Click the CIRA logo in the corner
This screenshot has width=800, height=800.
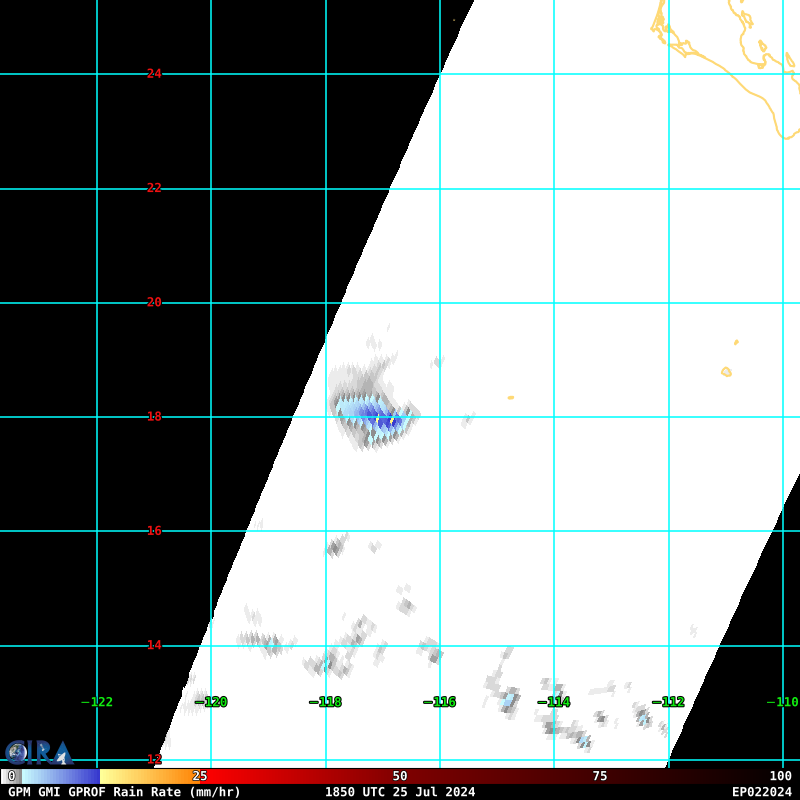(x=39, y=752)
